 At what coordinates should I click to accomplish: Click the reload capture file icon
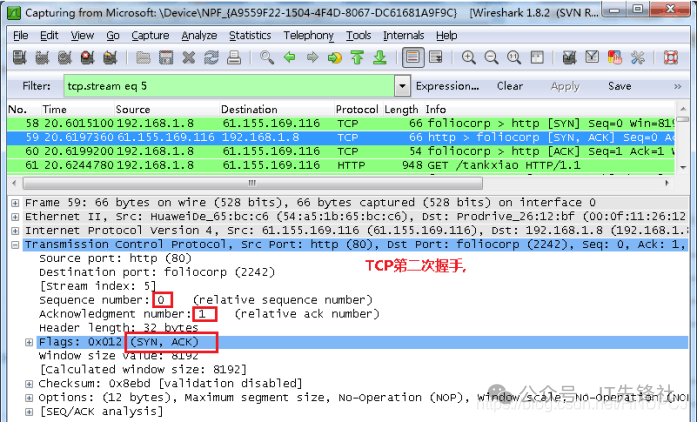(213, 58)
